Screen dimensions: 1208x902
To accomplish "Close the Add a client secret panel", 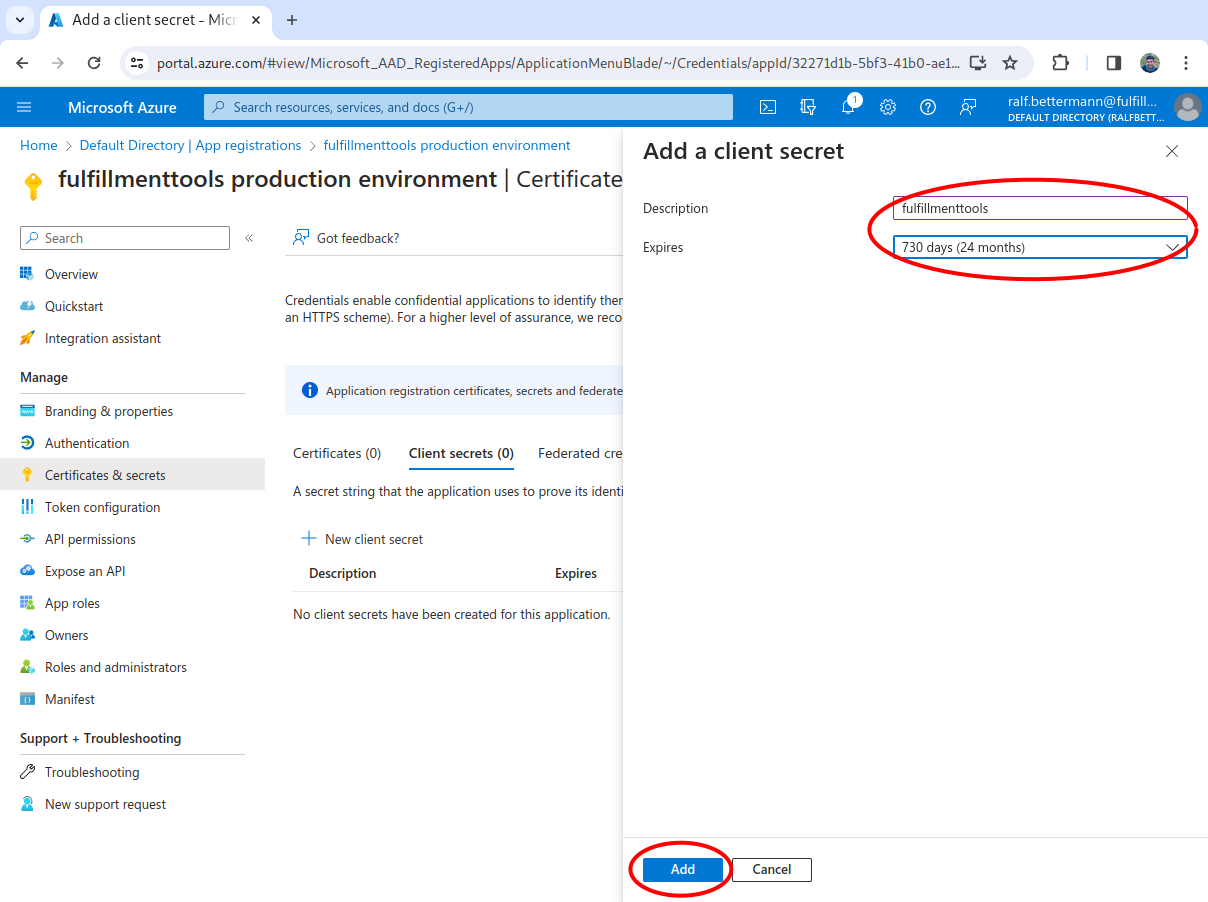I will tap(1172, 151).
